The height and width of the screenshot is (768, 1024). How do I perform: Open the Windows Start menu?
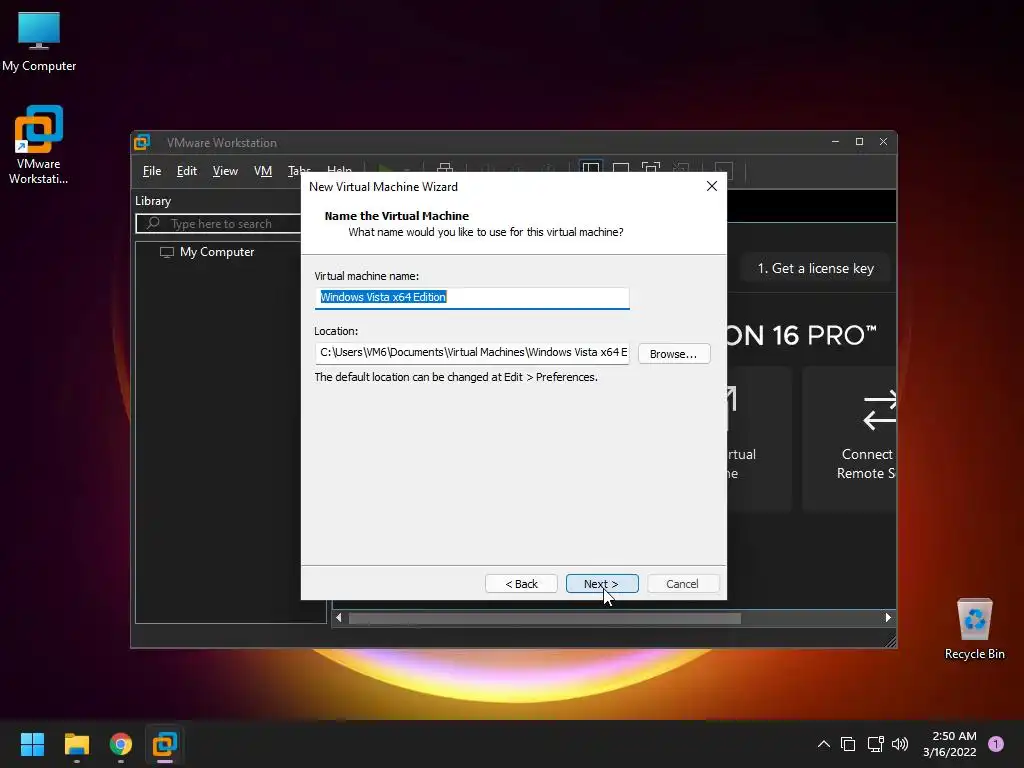pyautogui.click(x=32, y=744)
